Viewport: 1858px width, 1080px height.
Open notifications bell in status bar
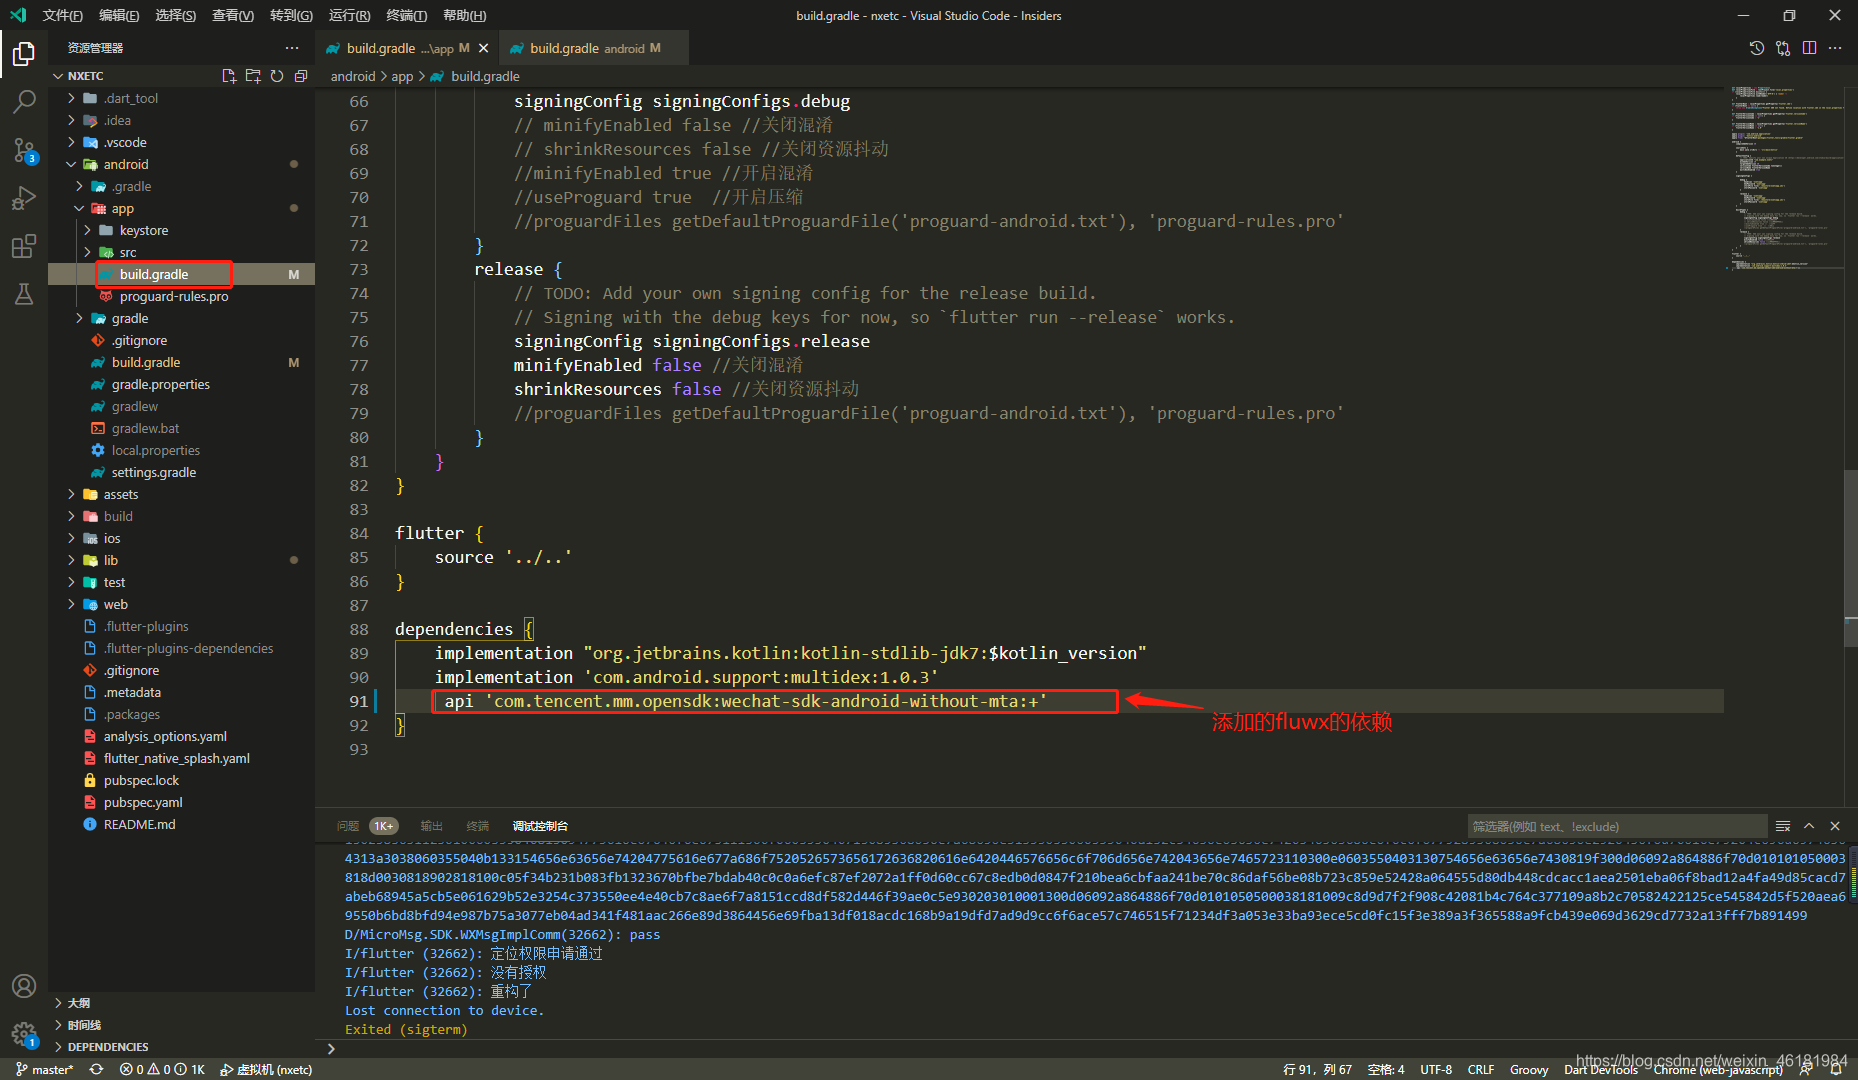(x=1836, y=1069)
